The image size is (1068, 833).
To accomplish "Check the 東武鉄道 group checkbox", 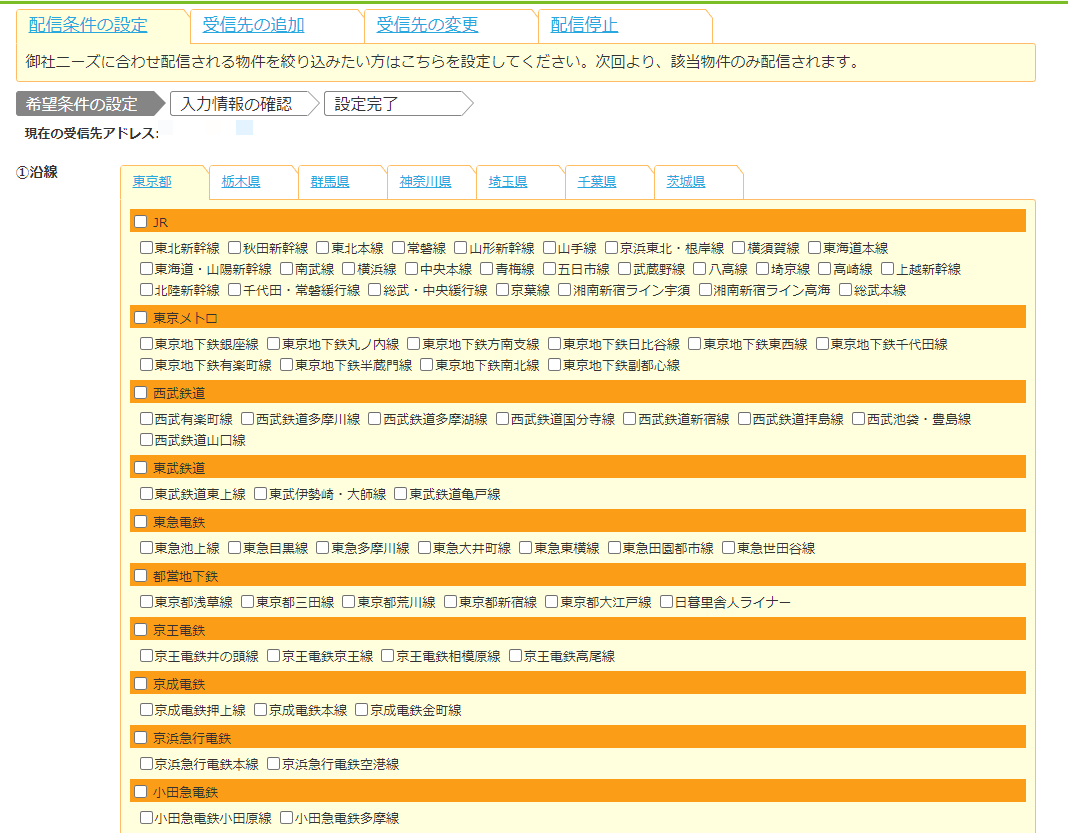I will pyautogui.click(x=141, y=467).
